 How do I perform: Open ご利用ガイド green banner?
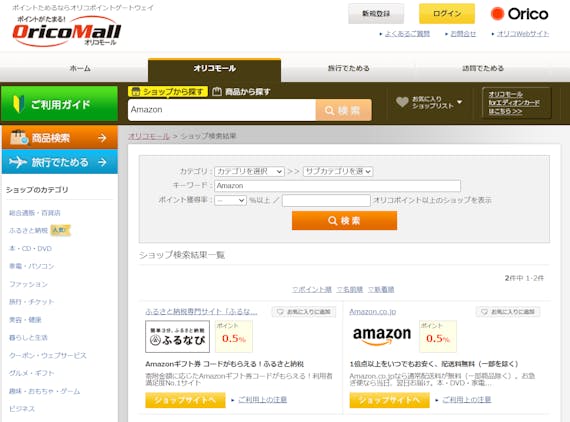click(59, 104)
